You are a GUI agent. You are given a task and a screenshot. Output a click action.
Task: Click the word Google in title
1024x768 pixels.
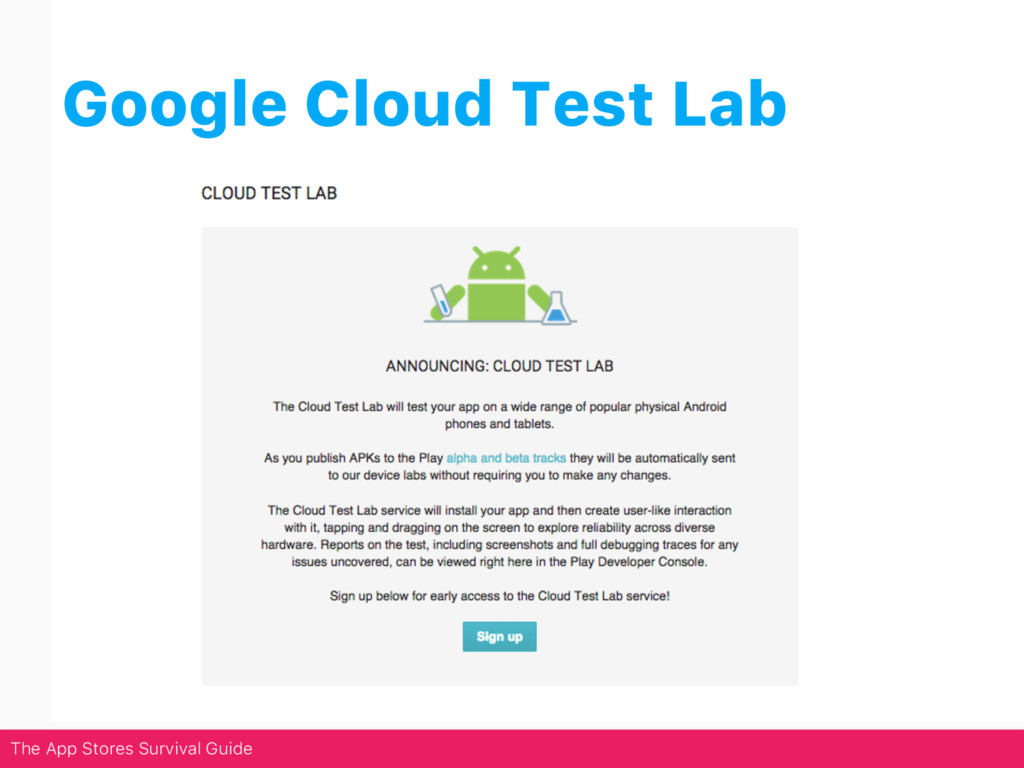pyautogui.click(x=175, y=106)
